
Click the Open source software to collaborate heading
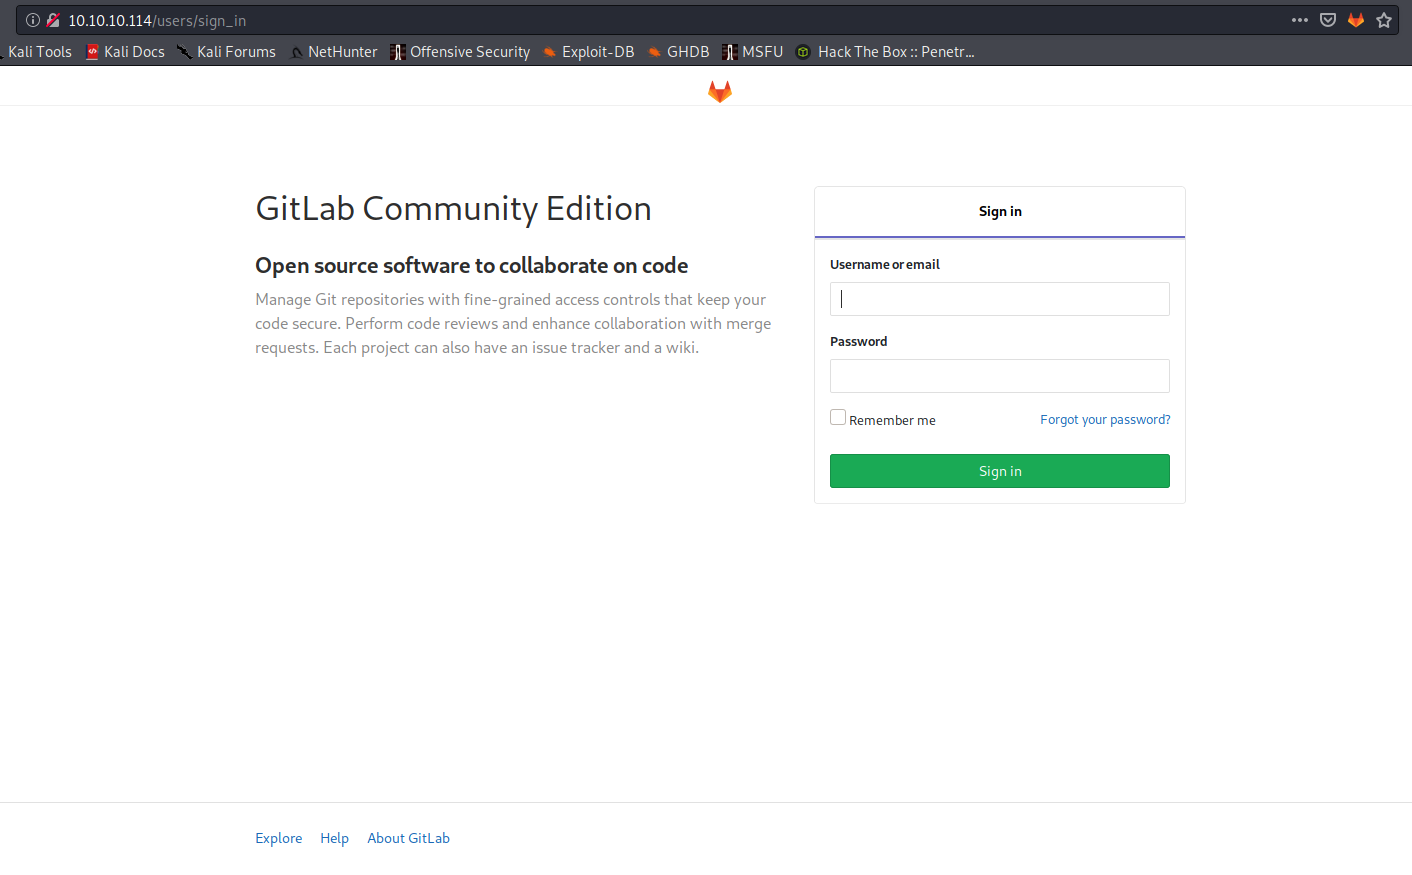pyautogui.click(x=472, y=265)
